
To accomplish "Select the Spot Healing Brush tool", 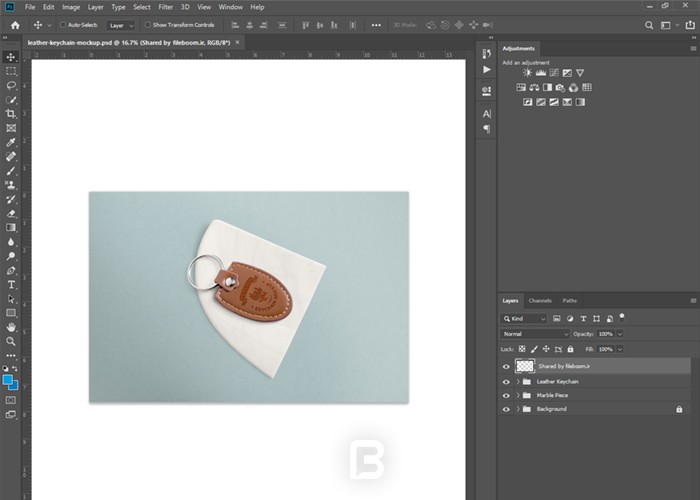I will (11, 157).
